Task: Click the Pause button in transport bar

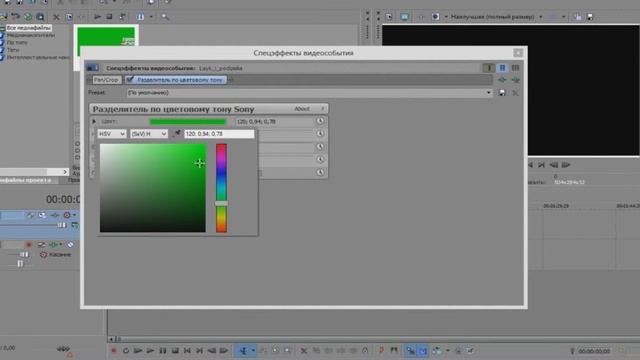Action: (x=162, y=351)
